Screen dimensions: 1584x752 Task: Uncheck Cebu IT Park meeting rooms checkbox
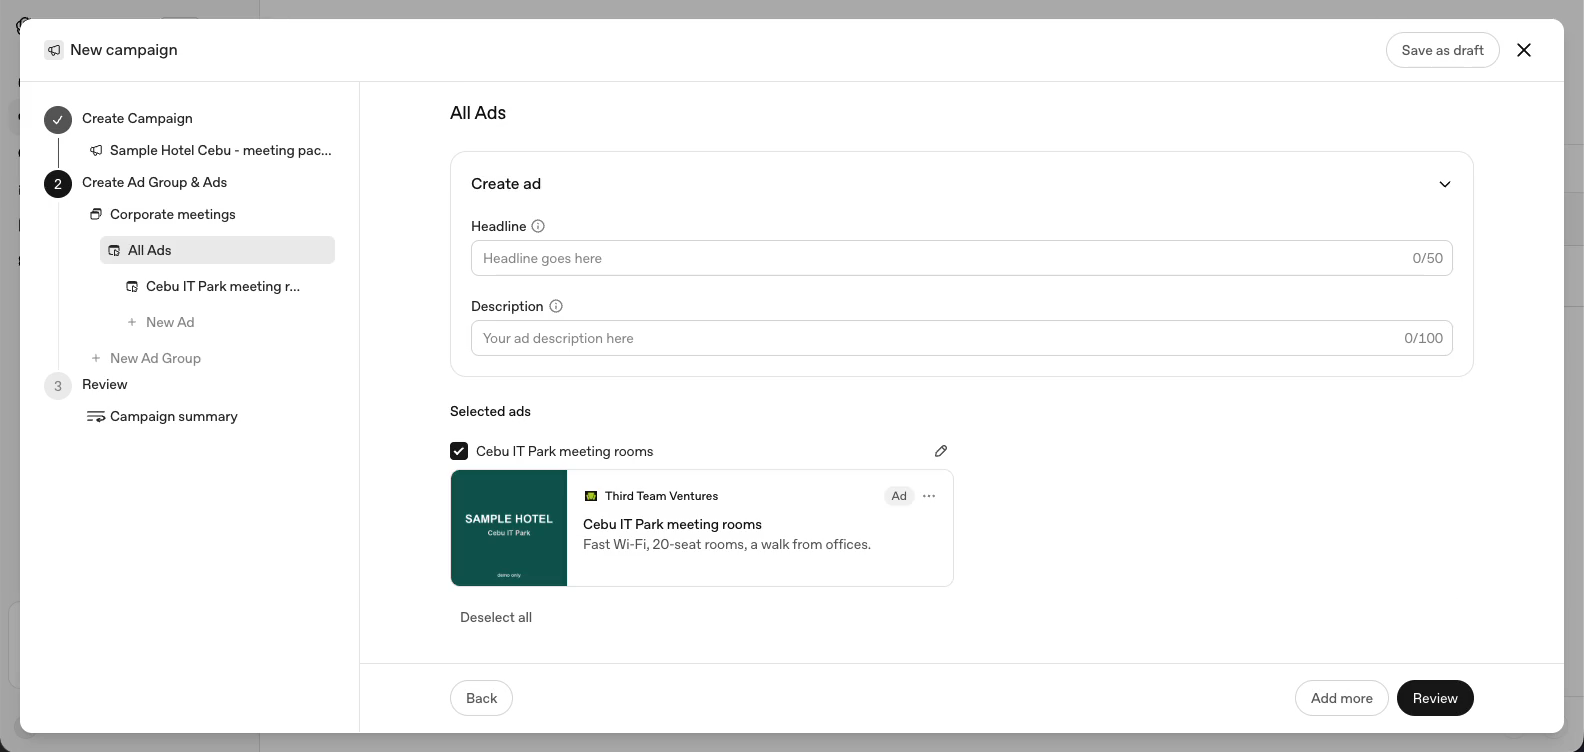[x=459, y=451]
